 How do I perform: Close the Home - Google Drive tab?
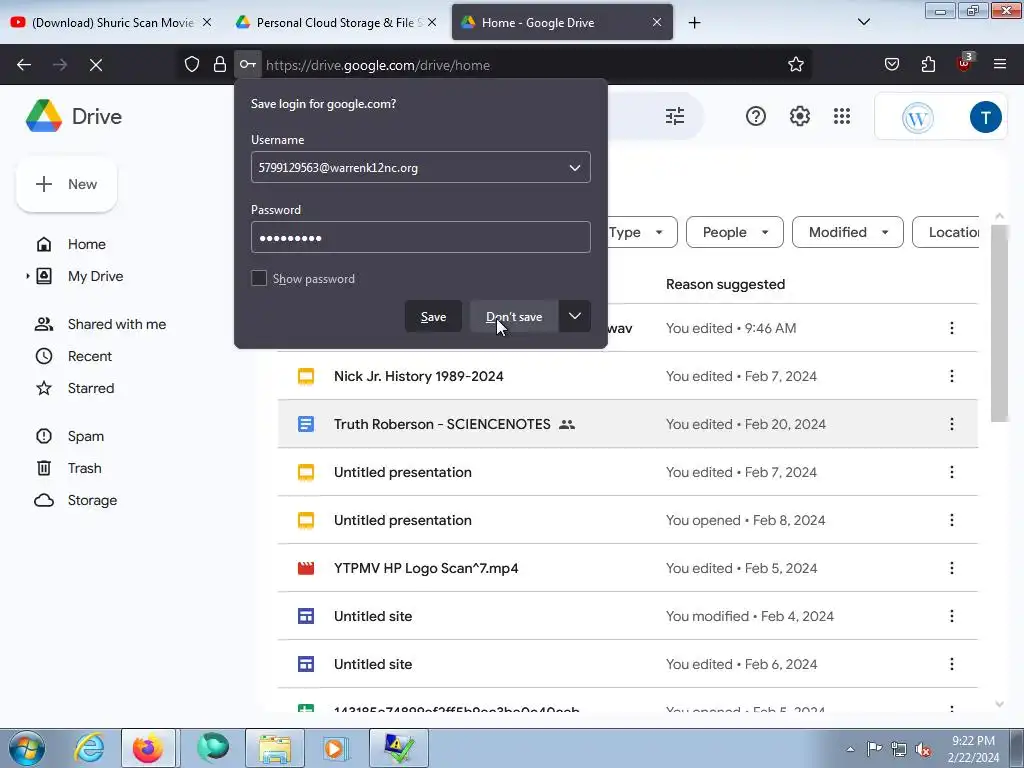[656, 22]
